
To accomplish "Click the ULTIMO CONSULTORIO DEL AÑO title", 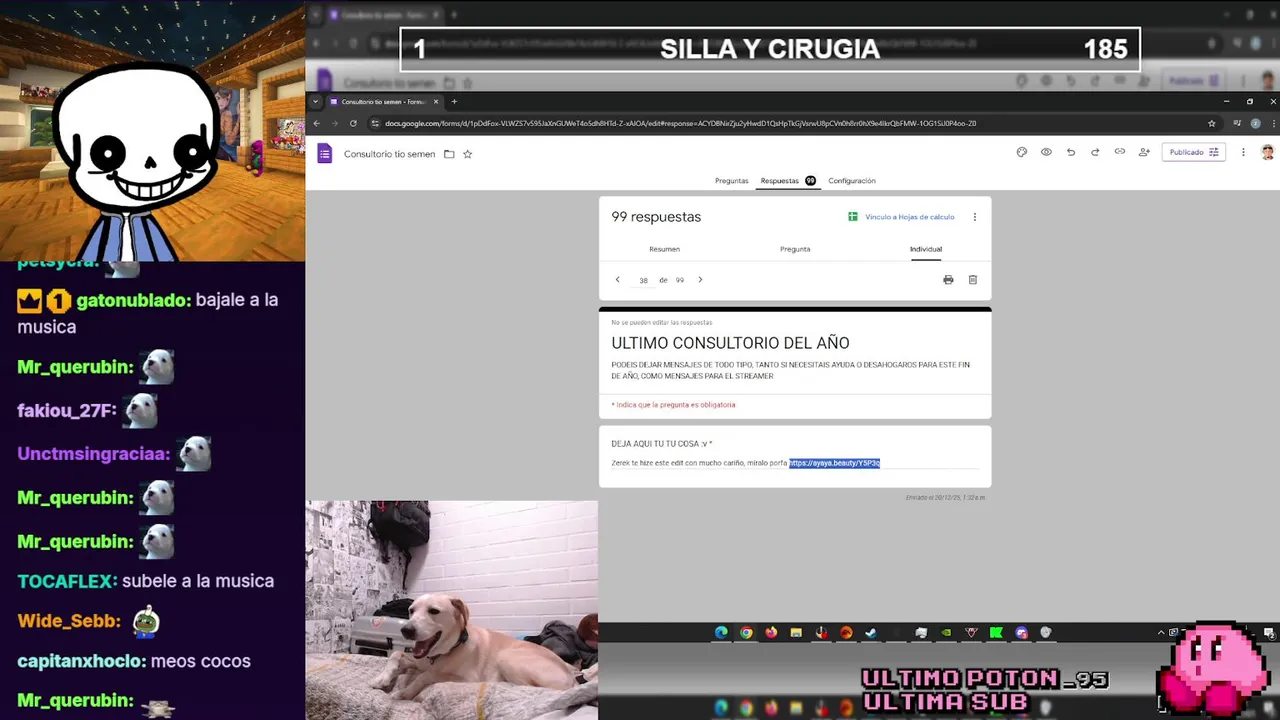I will (730, 343).
